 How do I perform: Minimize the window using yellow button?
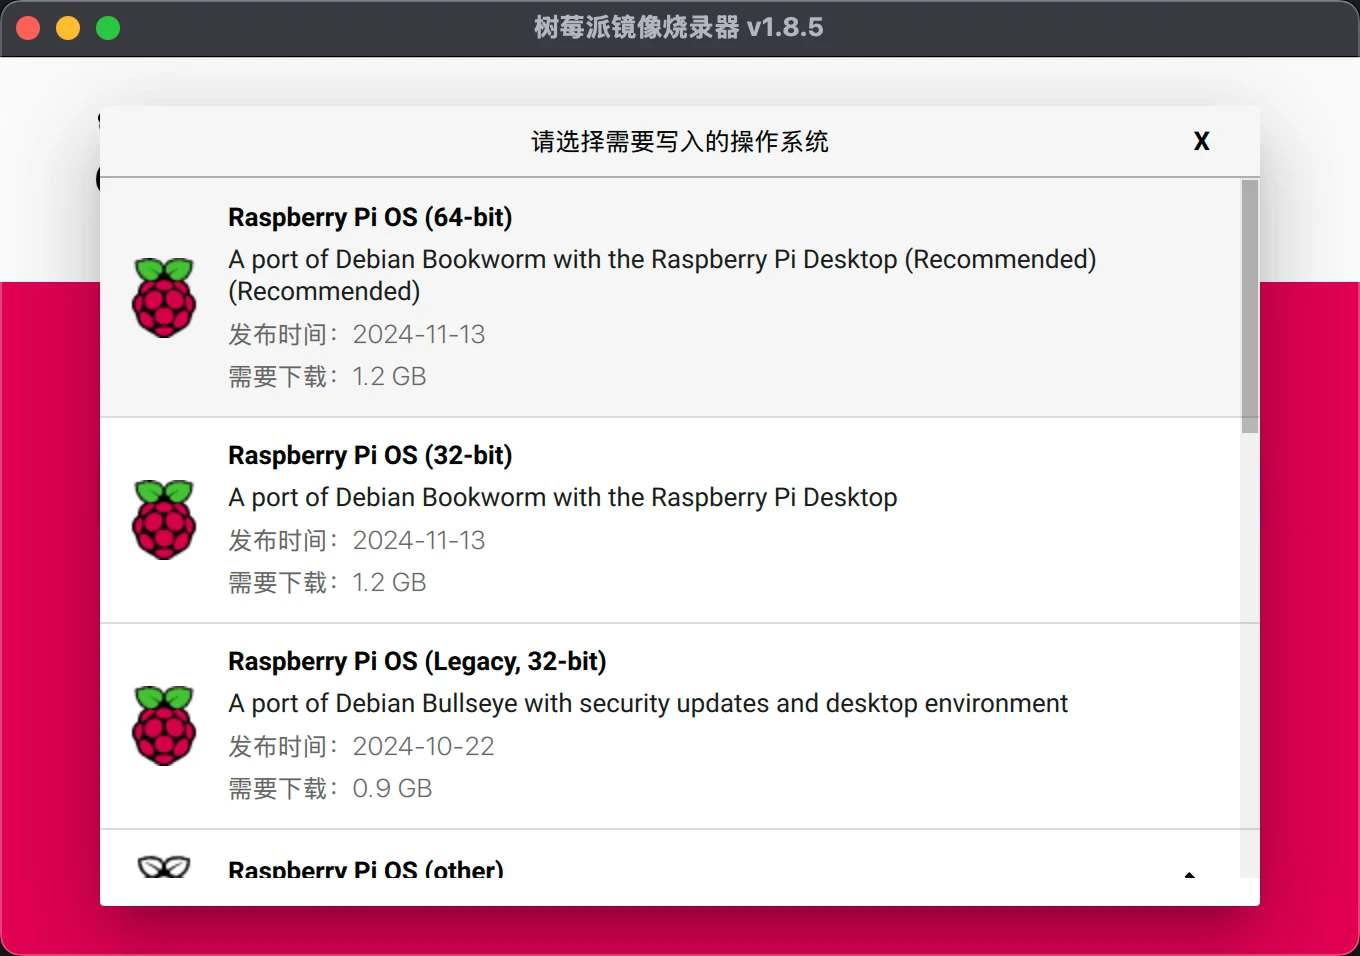[68, 28]
